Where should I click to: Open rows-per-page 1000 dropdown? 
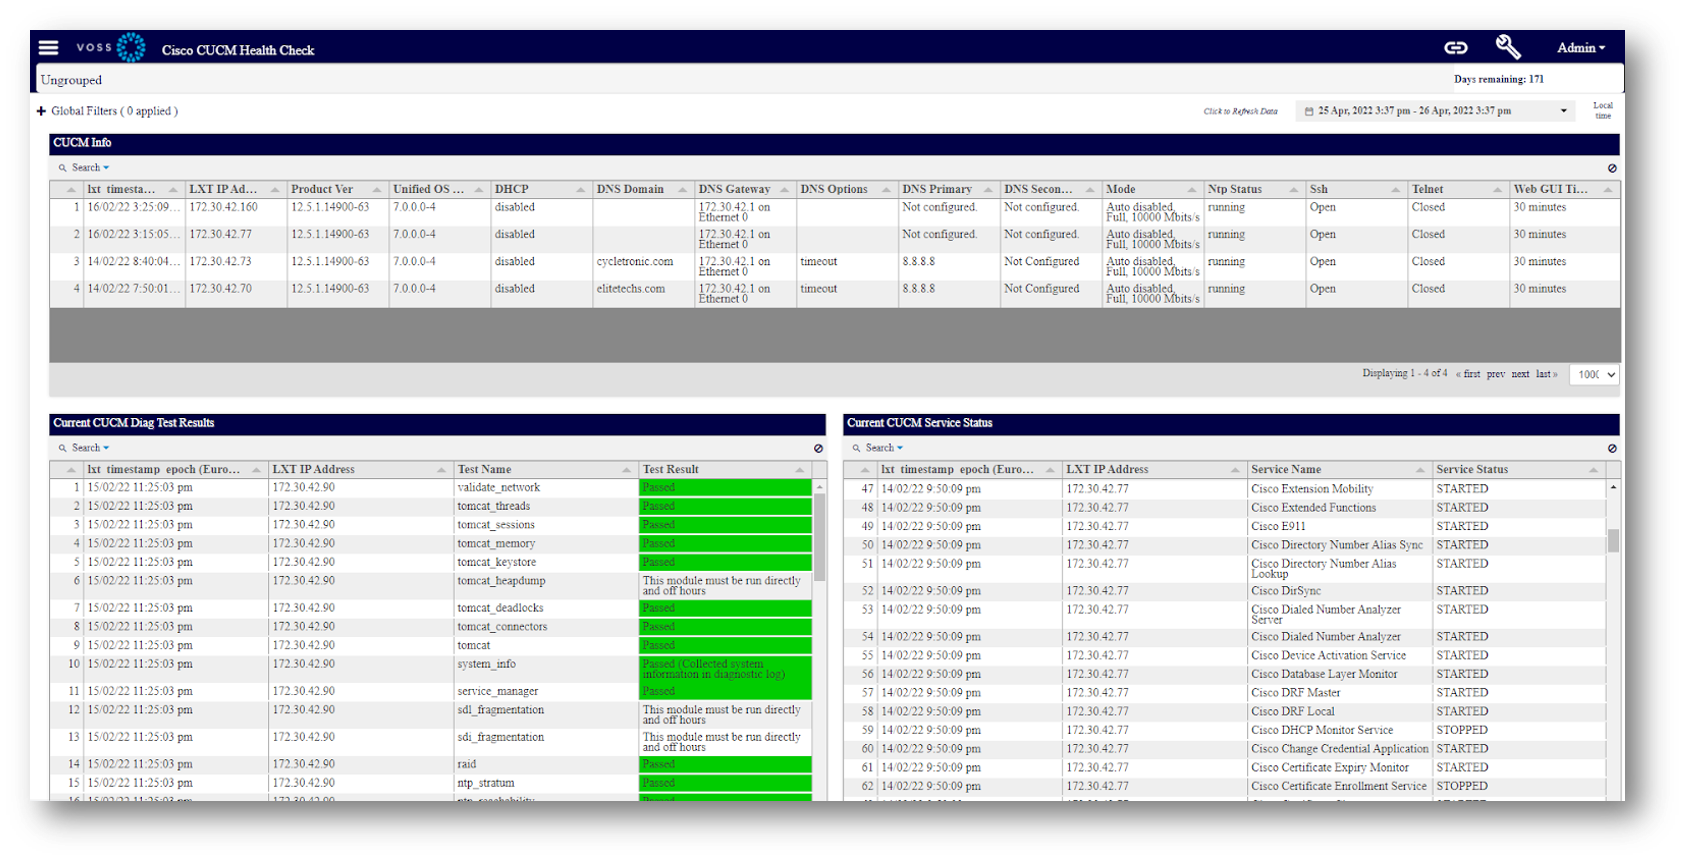point(1594,374)
